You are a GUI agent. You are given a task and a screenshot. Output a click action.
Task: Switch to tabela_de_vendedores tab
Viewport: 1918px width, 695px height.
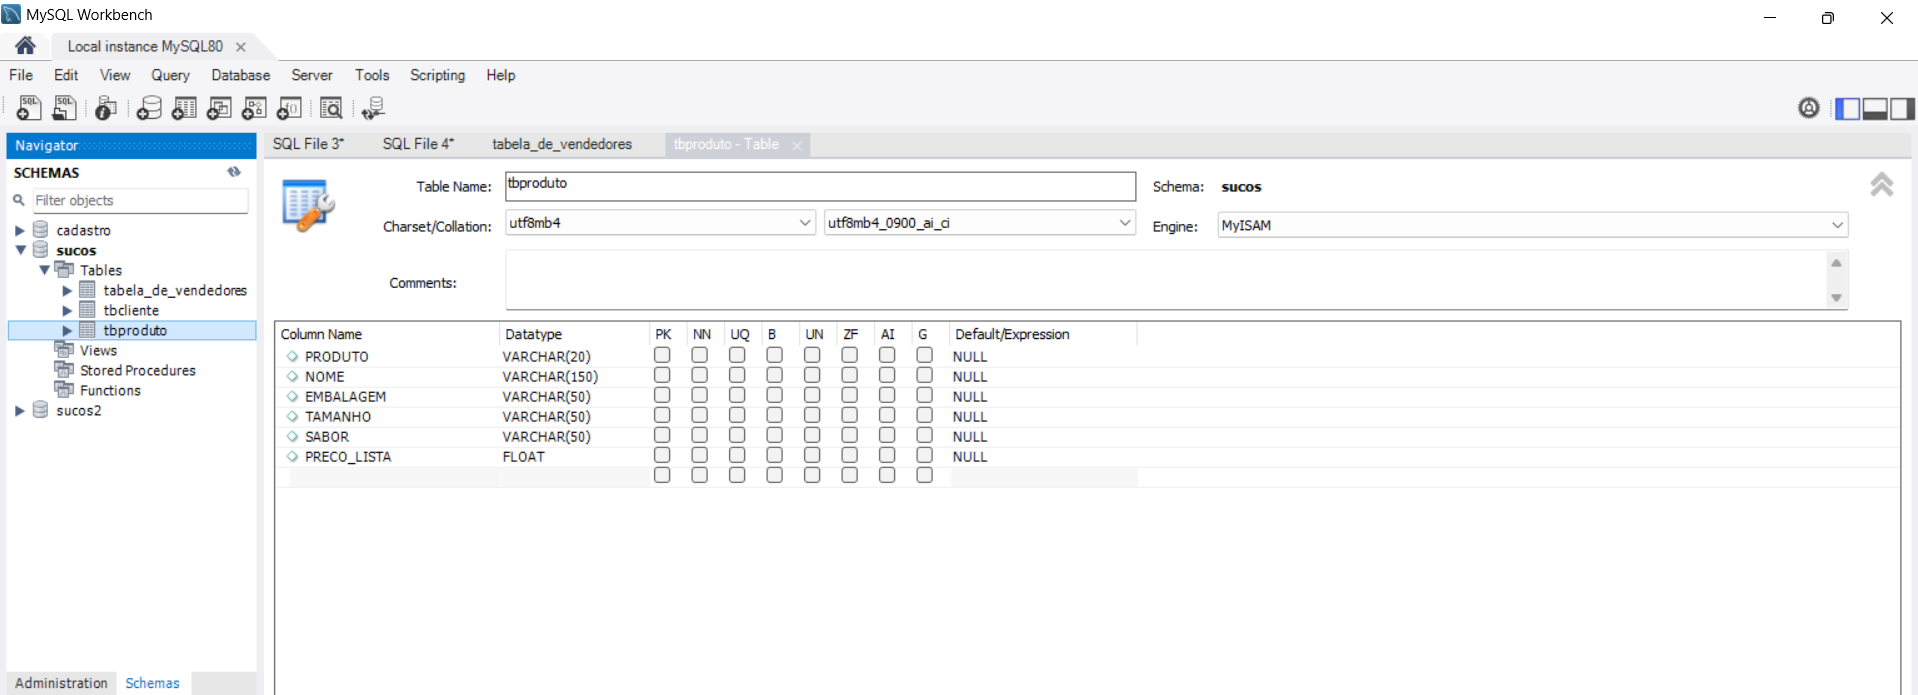coord(562,144)
